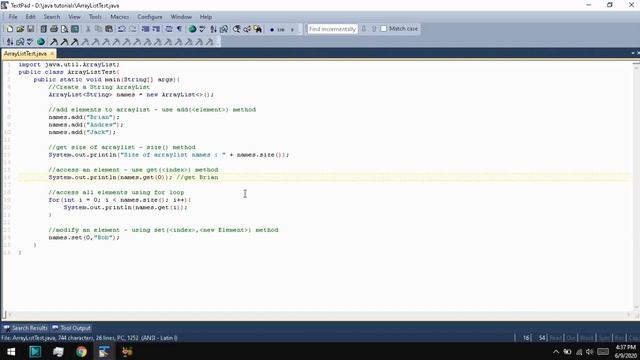This screenshot has height=360, width=640.
Task: Click the globe icon in second toolbar row
Action: 41,42
